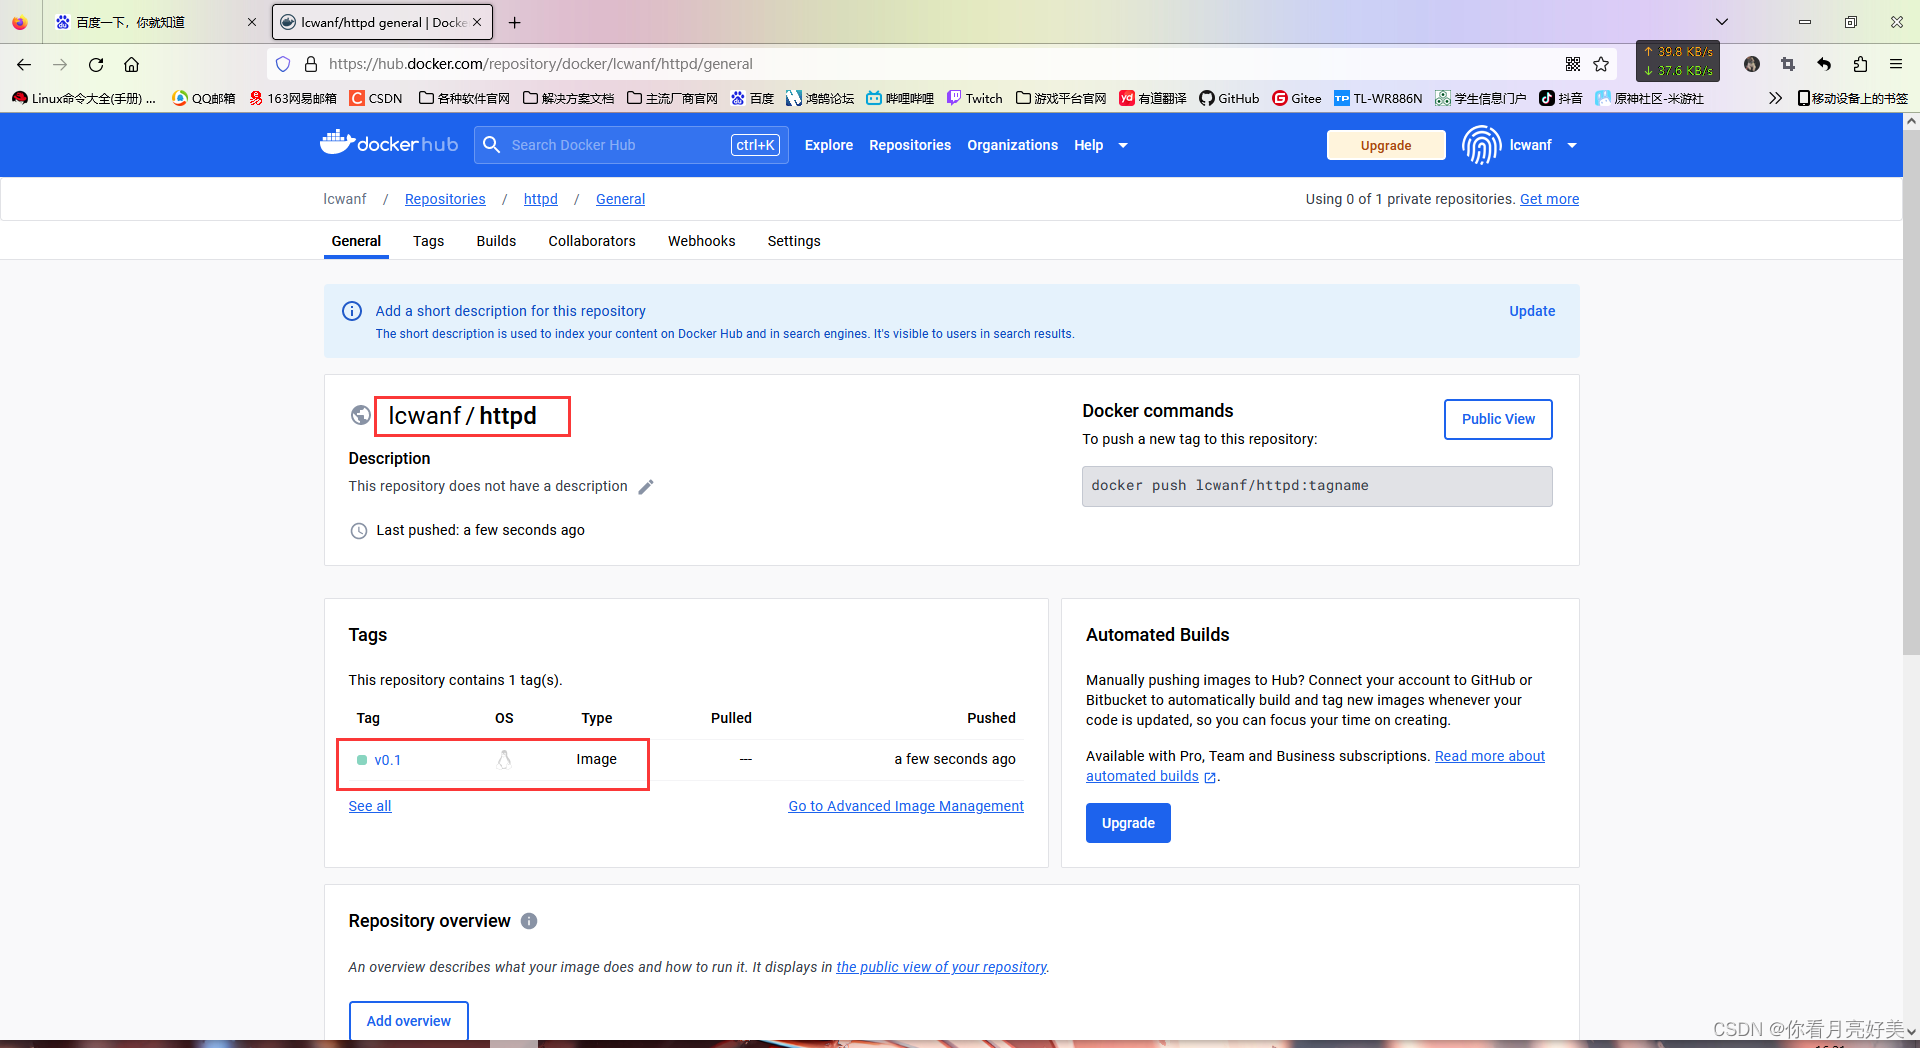
Task: Open Organizations in the top navigation
Action: [x=1012, y=145]
